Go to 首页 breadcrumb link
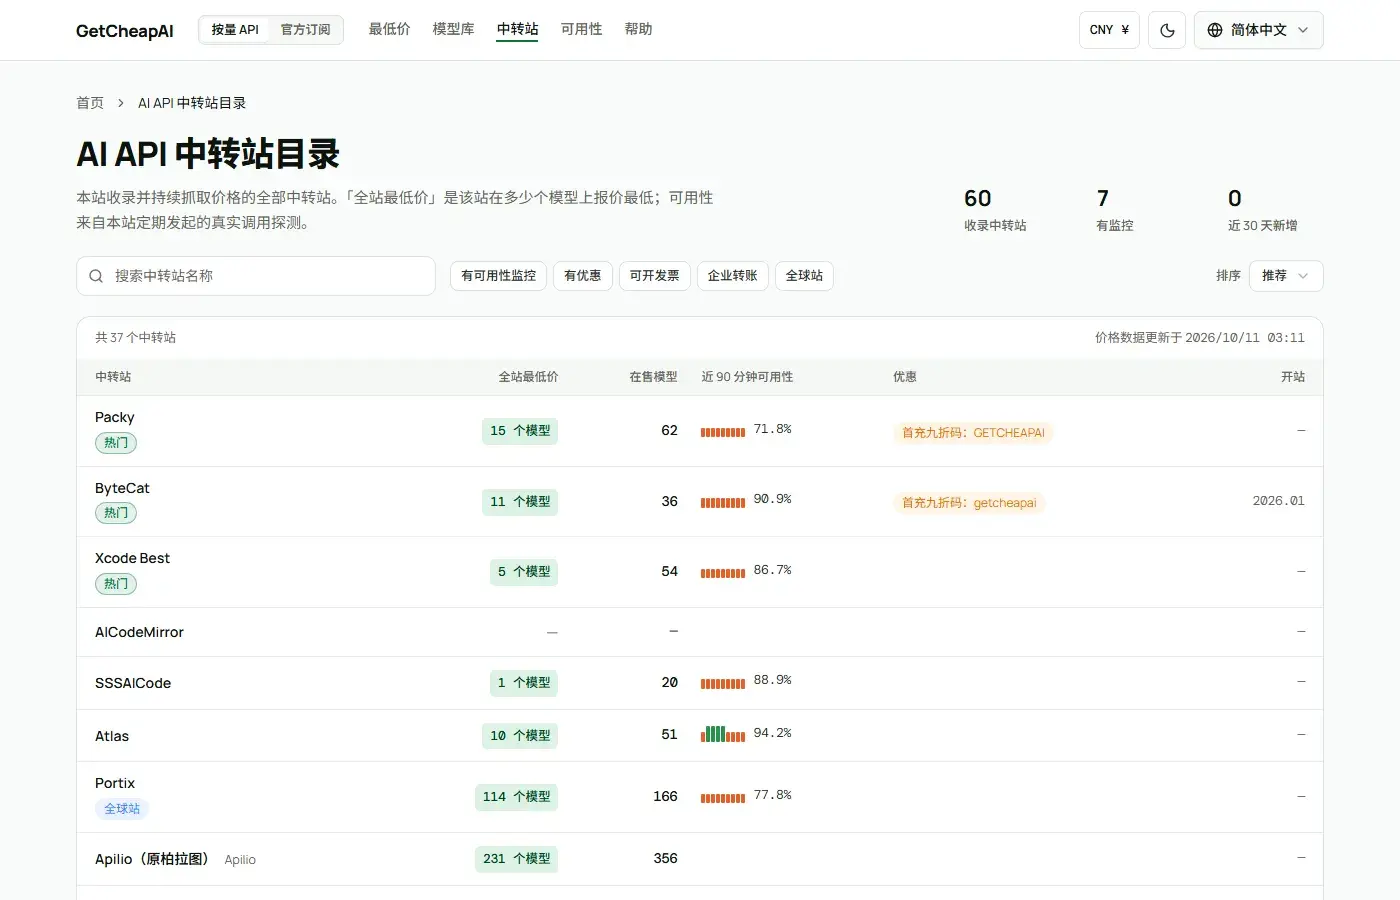The height and width of the screenshot is (900, 1400). coord(90,103)
